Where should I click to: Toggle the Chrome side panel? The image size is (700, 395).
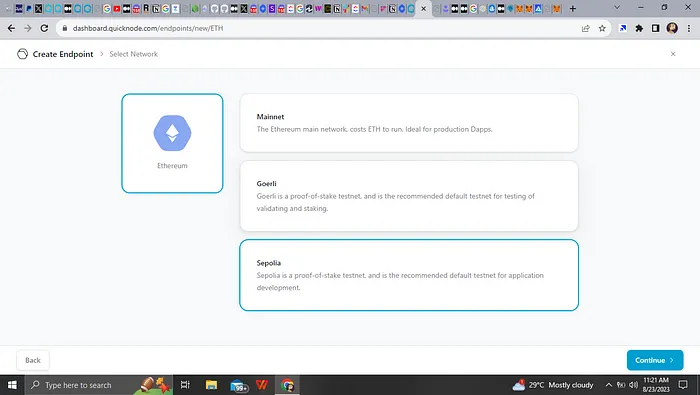tap(655, 28)
